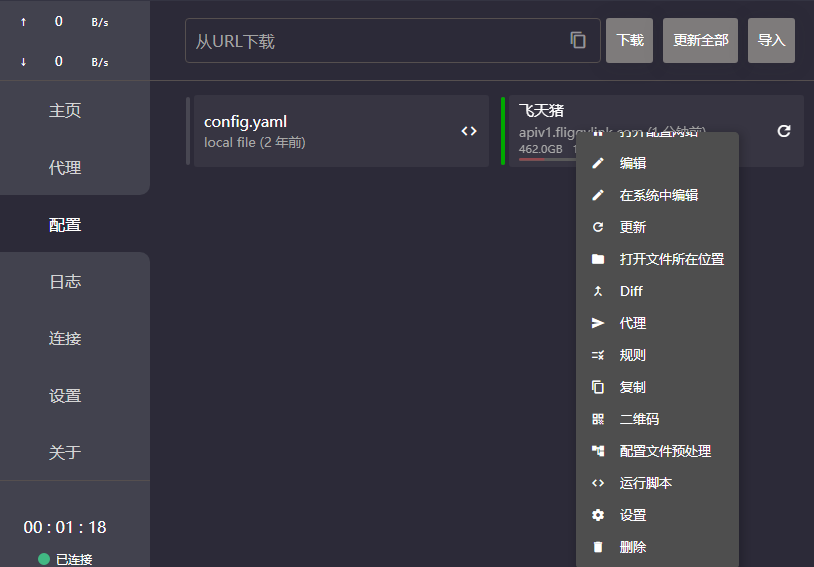This screenshot has width=814, height=567.
Task: Click code brackets icon beside 运行脚本
Action: pyautogui.click(x=598, y=483)
